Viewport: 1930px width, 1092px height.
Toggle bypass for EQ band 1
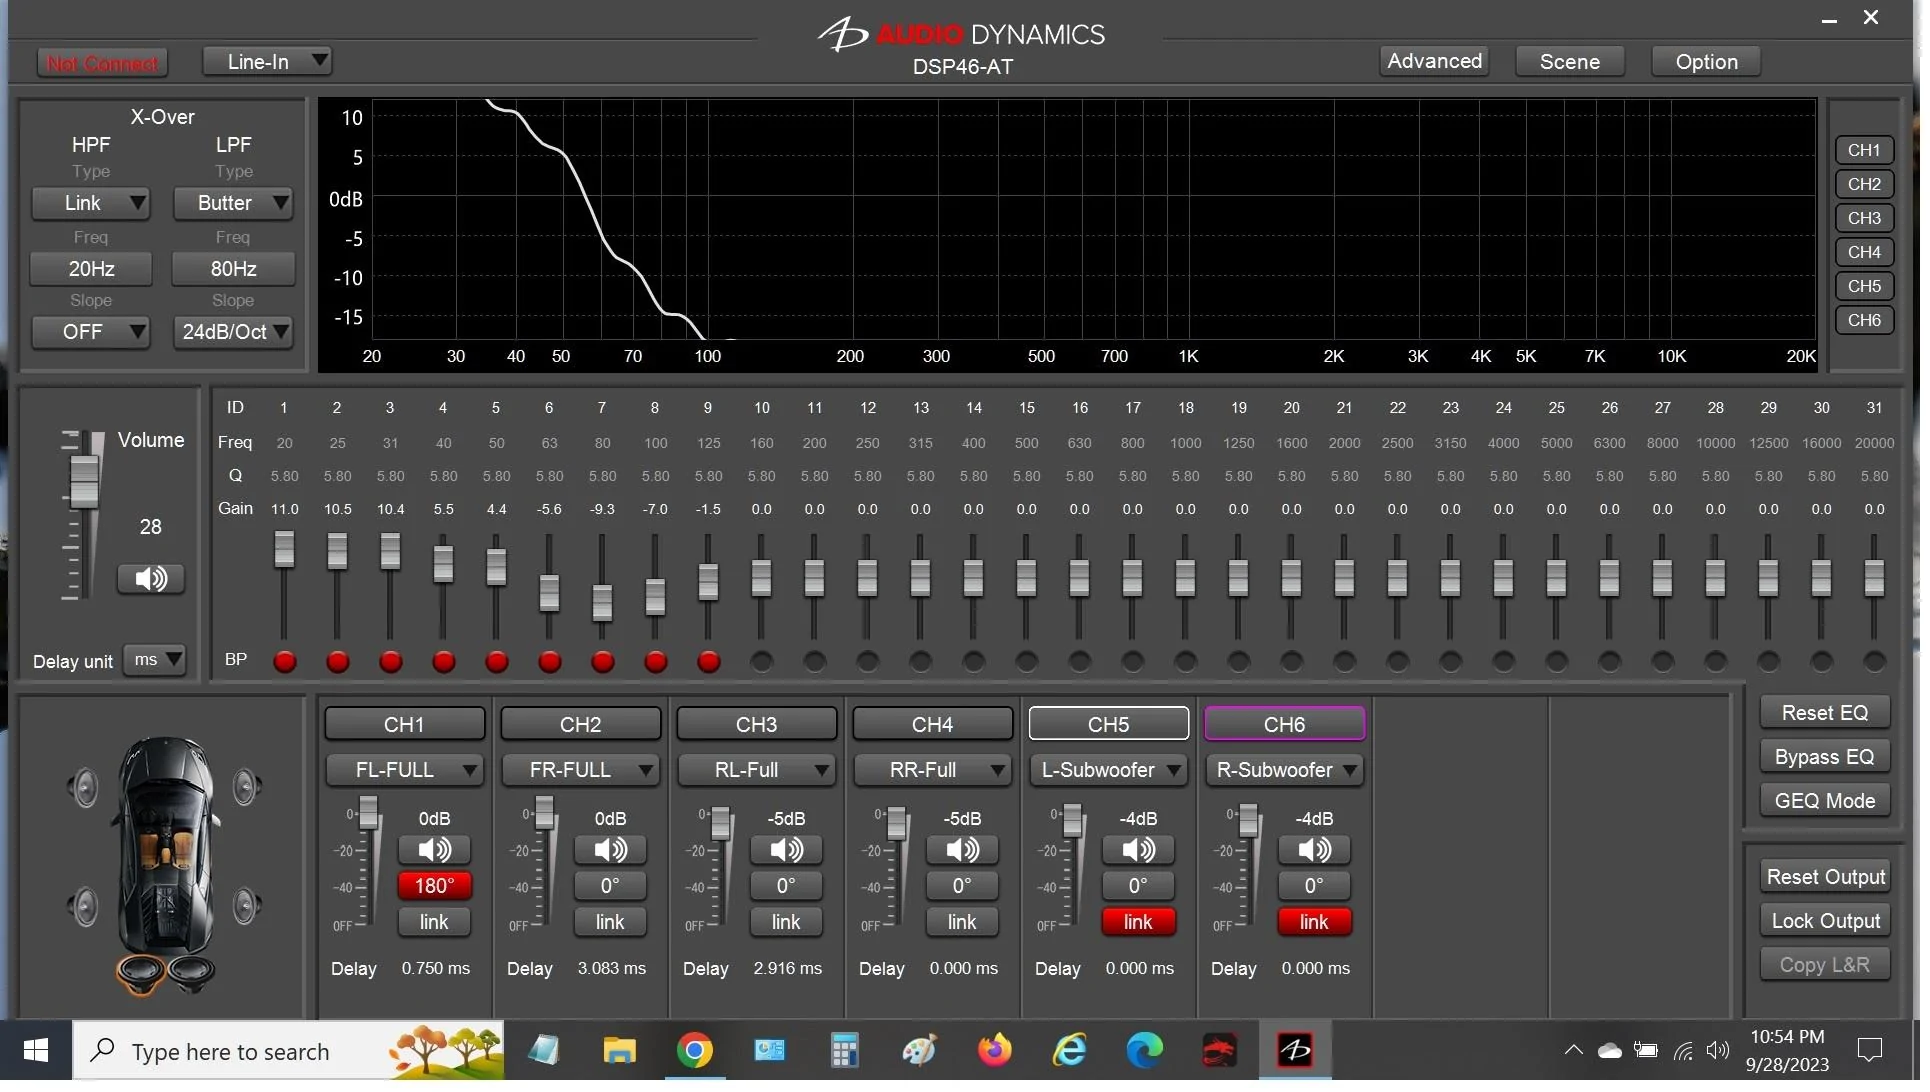tap(285, 664)
